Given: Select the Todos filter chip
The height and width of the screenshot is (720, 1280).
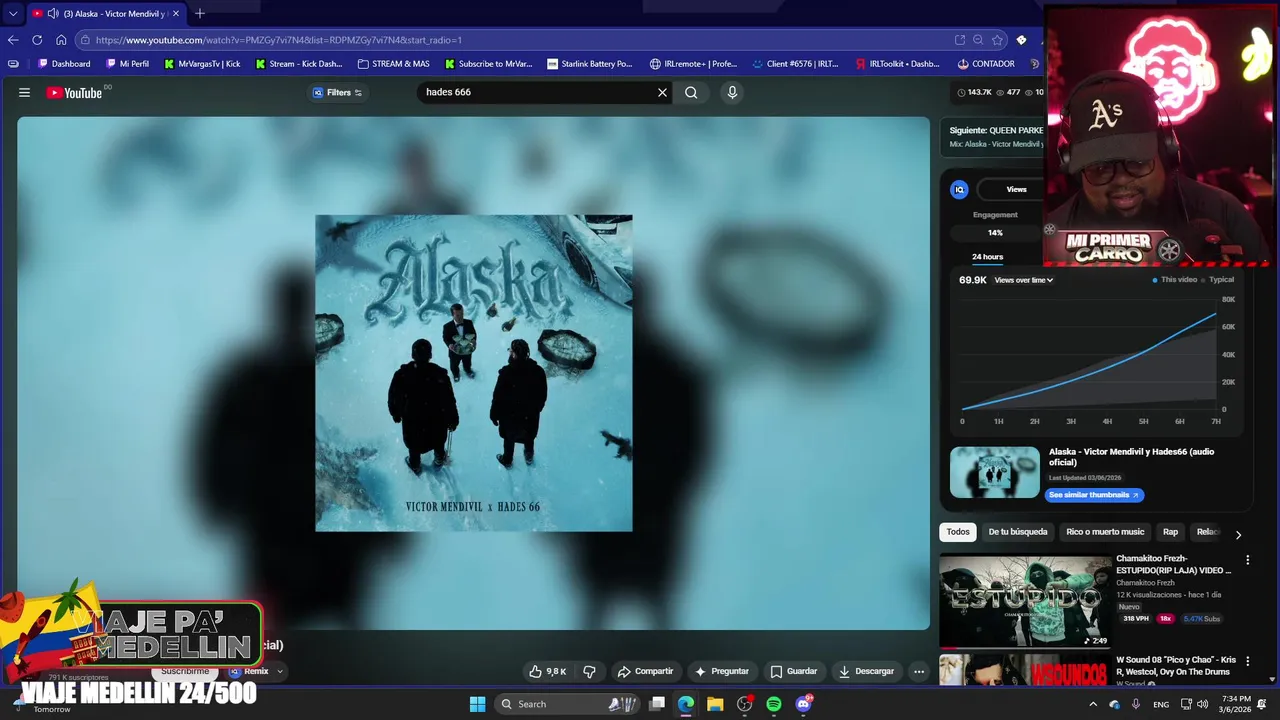Looking at the screenshot, I should pyautogui.click(x=958, y=532).
